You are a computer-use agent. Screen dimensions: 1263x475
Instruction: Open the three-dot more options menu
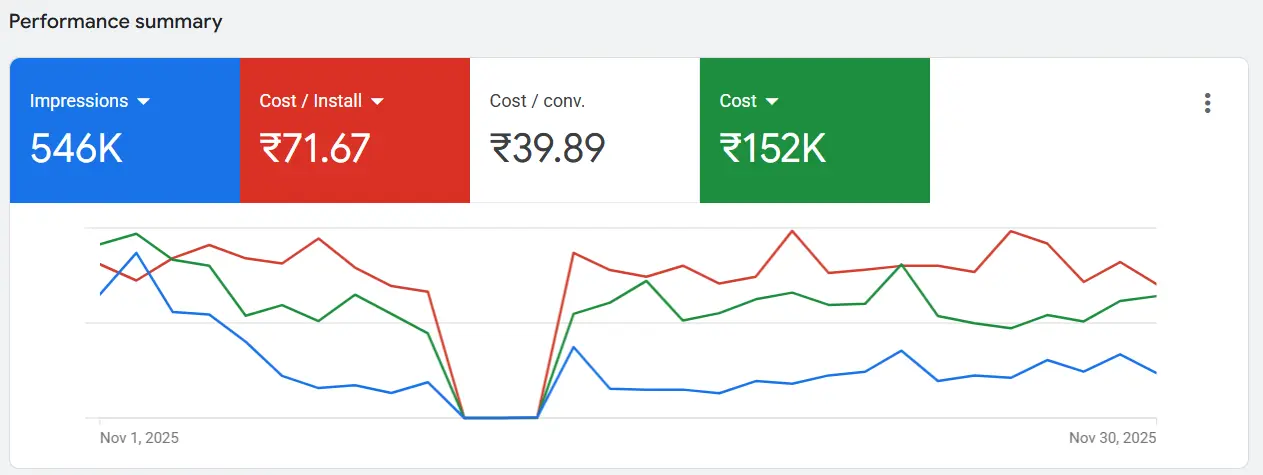[1208, 103]
